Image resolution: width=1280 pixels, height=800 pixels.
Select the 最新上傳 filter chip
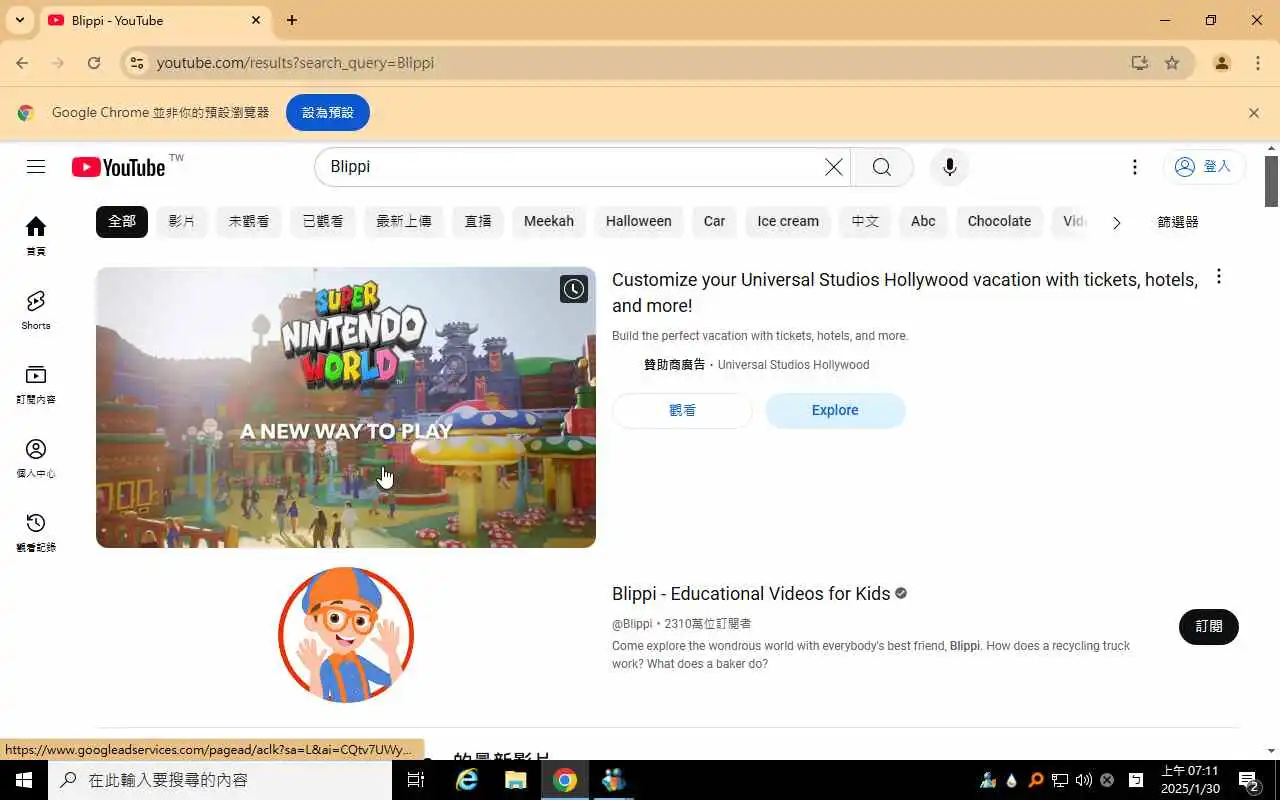(404, 222)
